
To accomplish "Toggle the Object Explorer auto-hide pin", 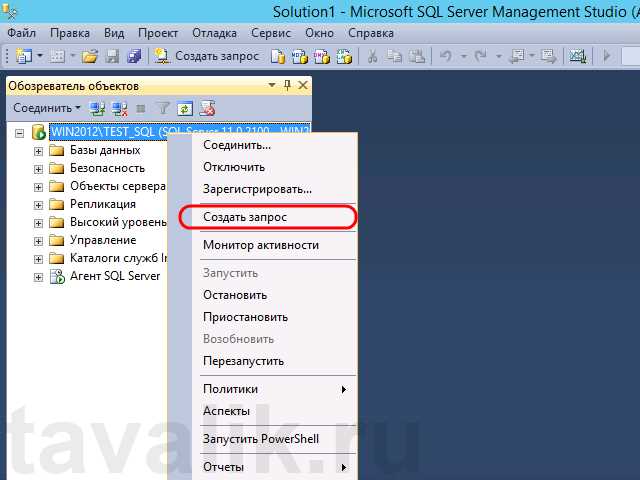I will (x=287, y=85).
